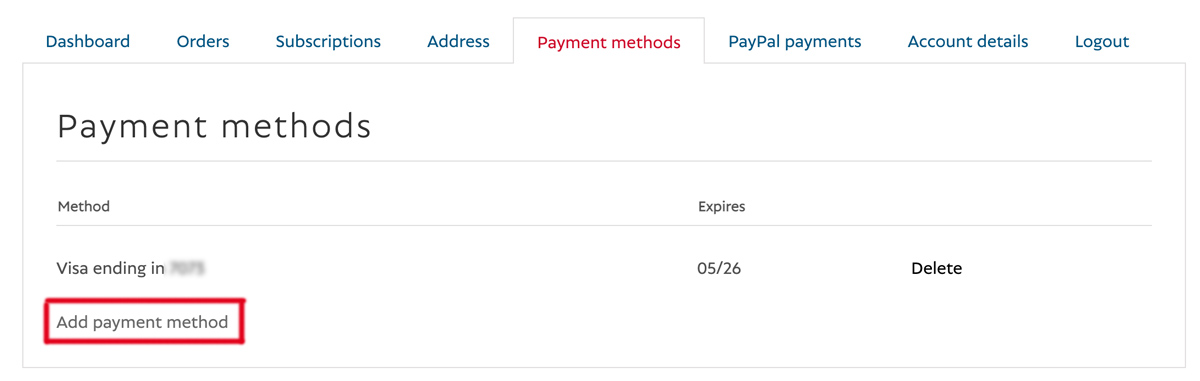
Task: Open the Dashboard tab
Action: [x=88, y=41]
